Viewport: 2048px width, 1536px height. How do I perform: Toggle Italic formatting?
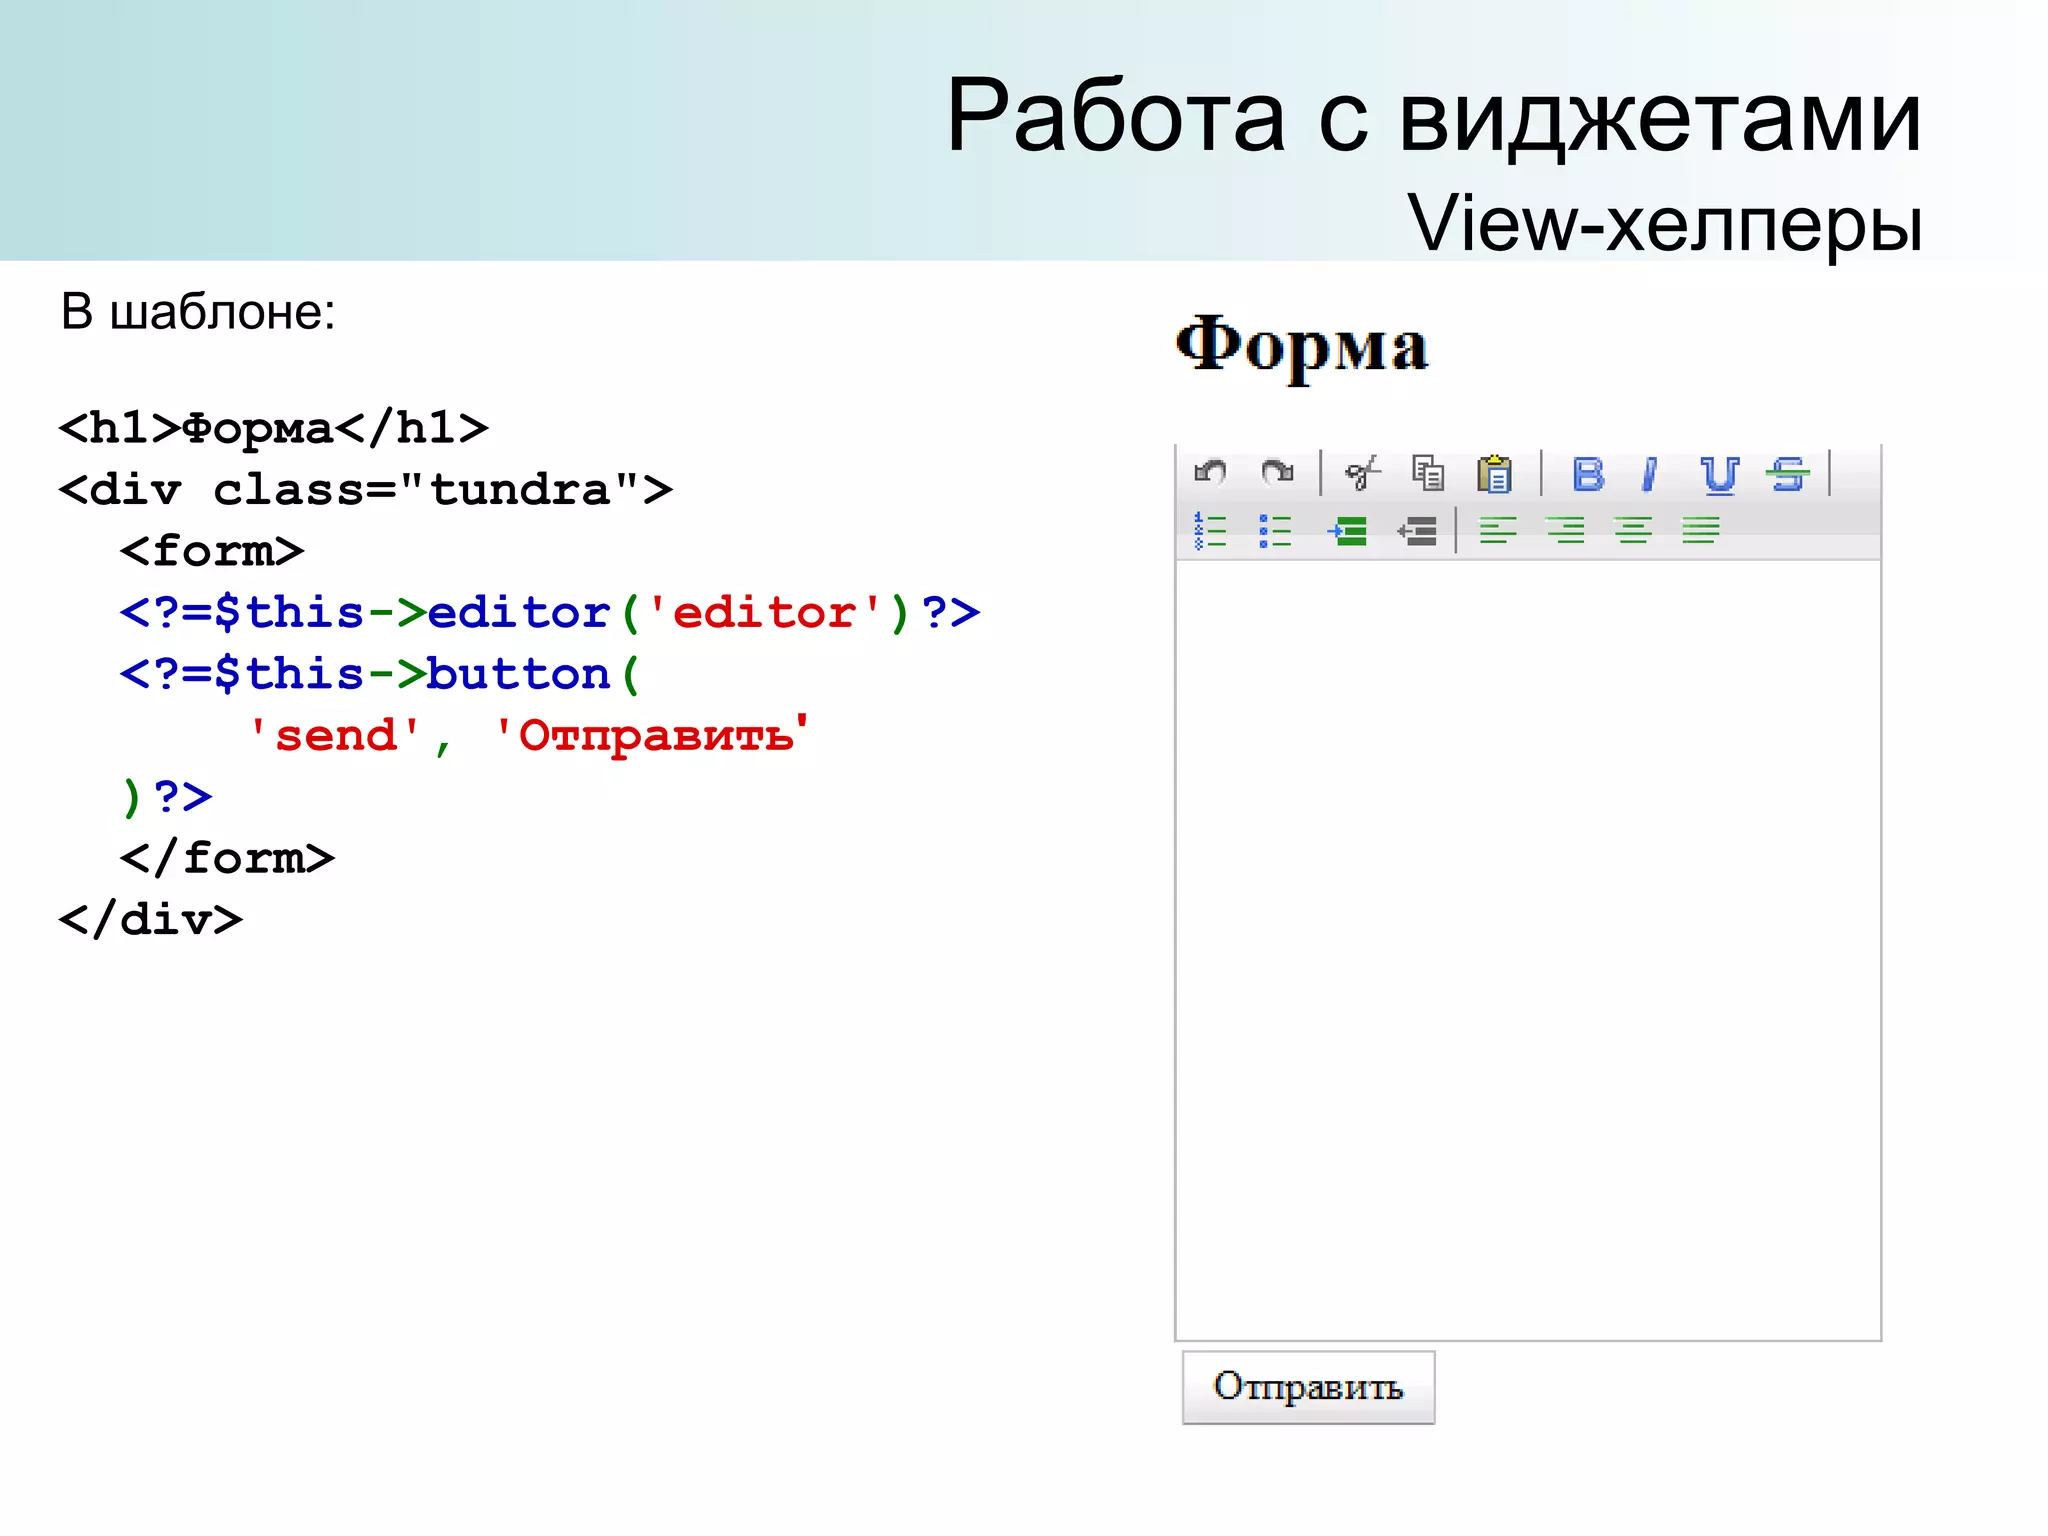click(x=1650, y=474)
